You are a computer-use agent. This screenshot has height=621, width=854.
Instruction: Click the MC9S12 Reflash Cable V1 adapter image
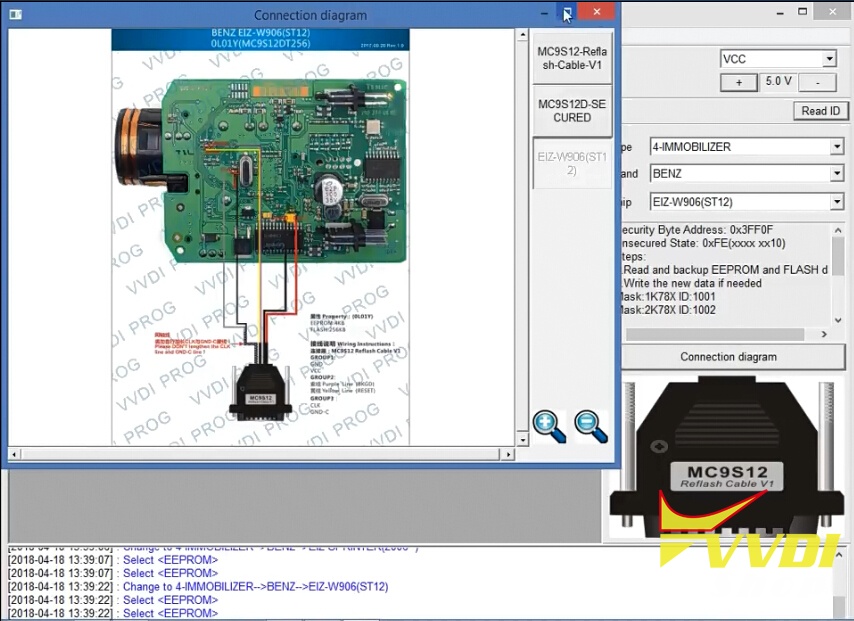point(728,458)
